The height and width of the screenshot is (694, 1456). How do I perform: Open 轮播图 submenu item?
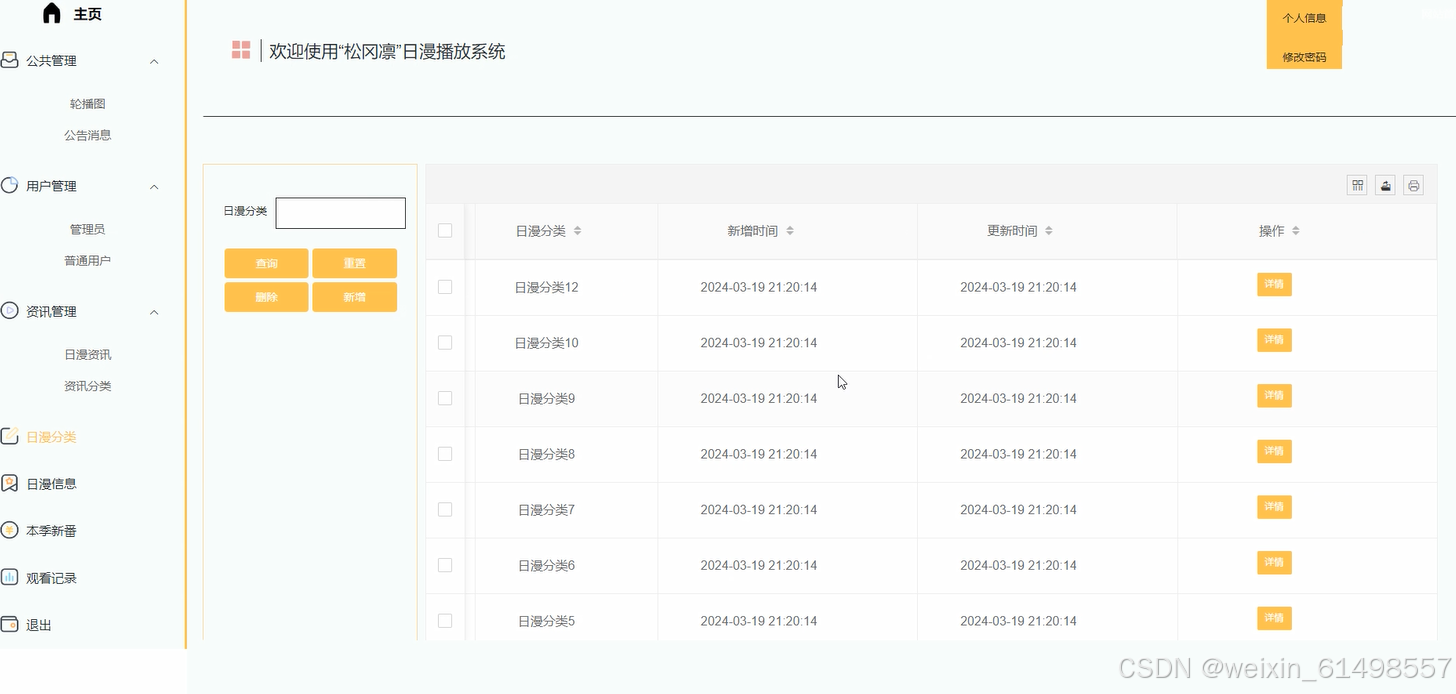click(x=88, y=104)
